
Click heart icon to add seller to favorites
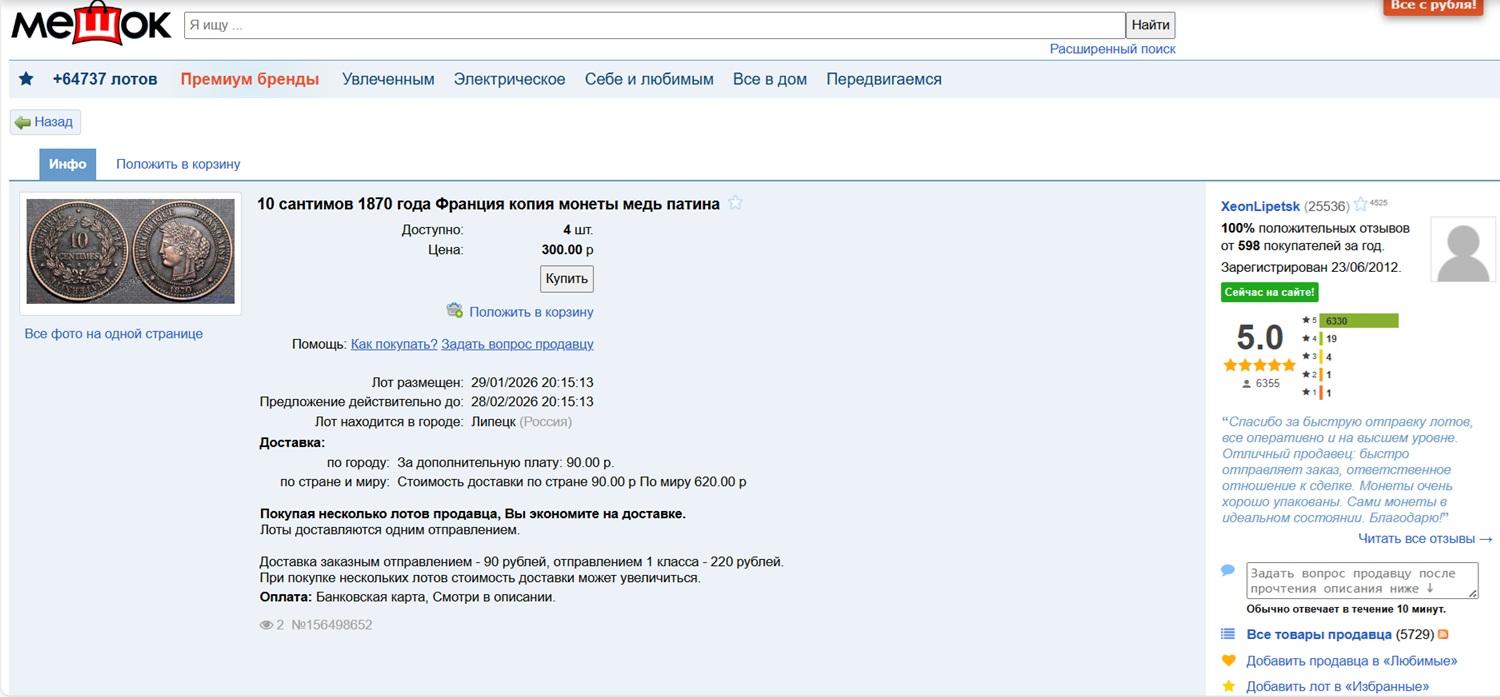coord(1229,661)
